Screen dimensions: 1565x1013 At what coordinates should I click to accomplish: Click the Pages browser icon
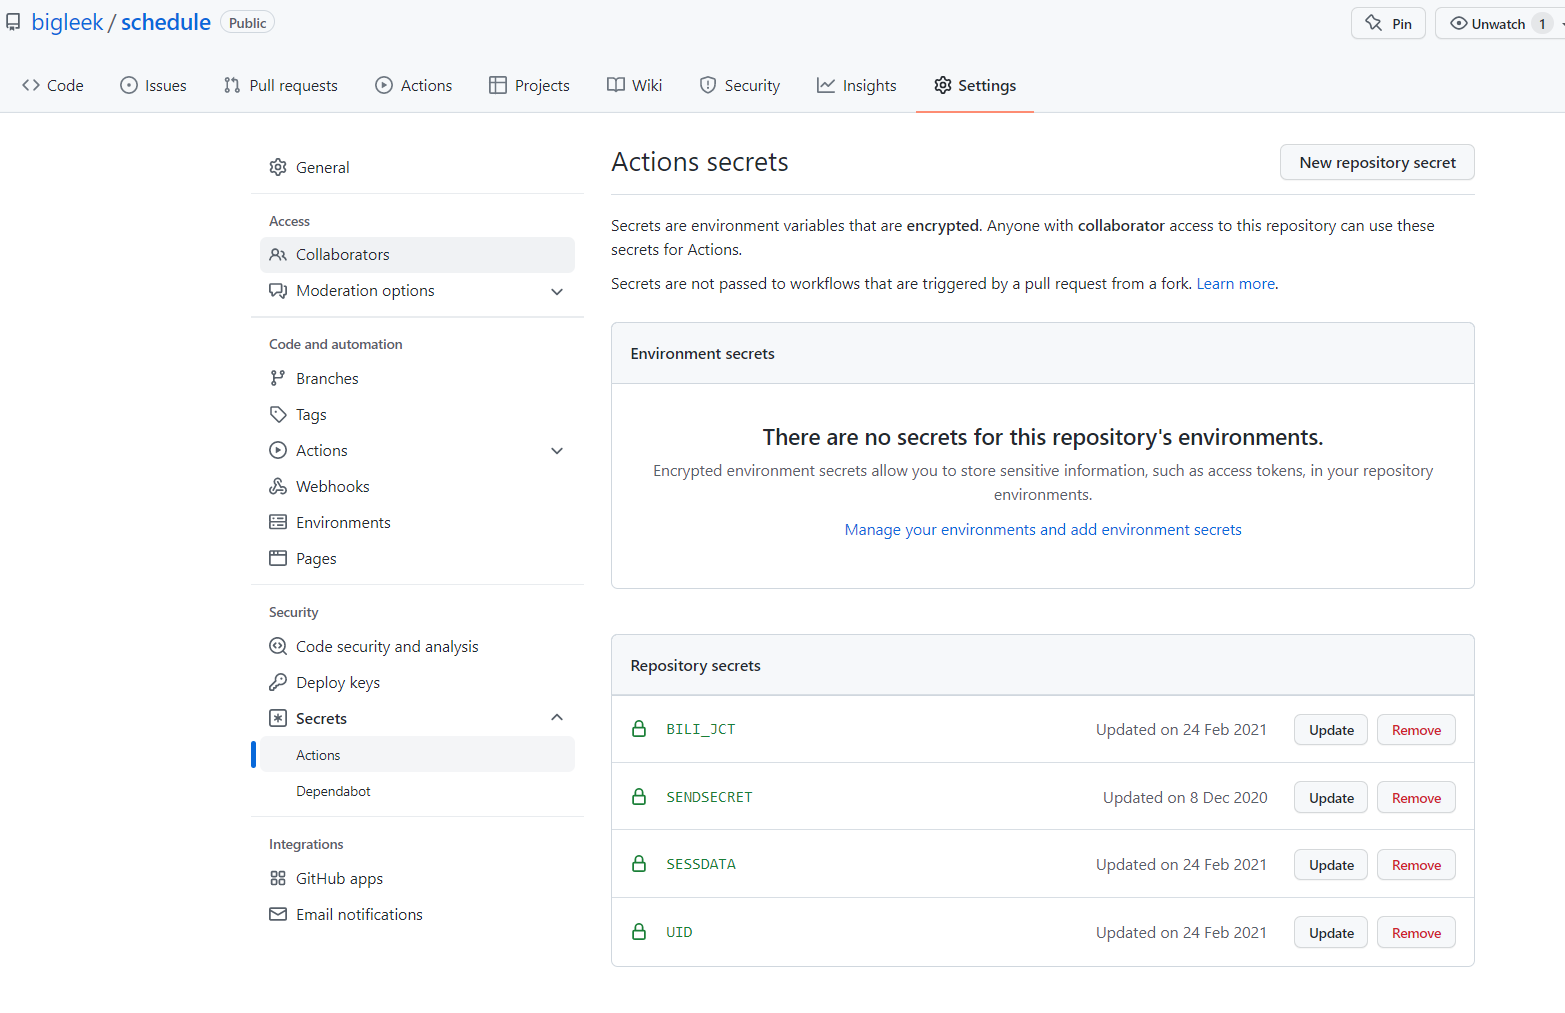point(278,558)
